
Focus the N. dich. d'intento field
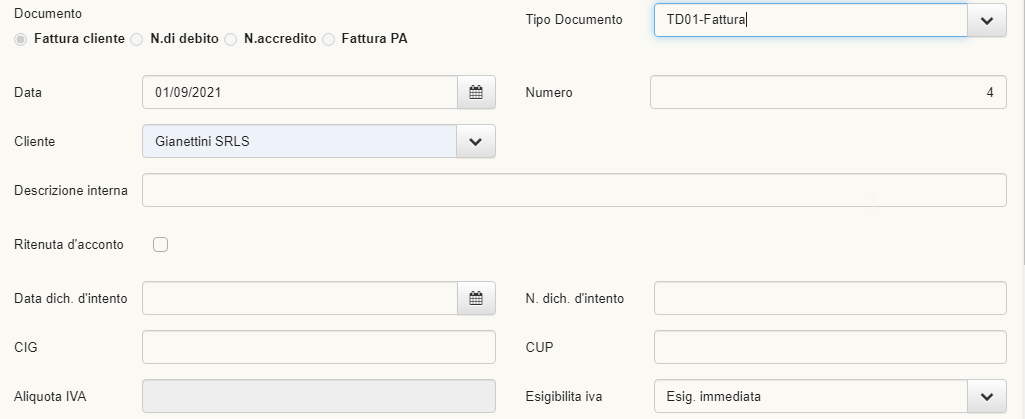[x=830, y=298]
